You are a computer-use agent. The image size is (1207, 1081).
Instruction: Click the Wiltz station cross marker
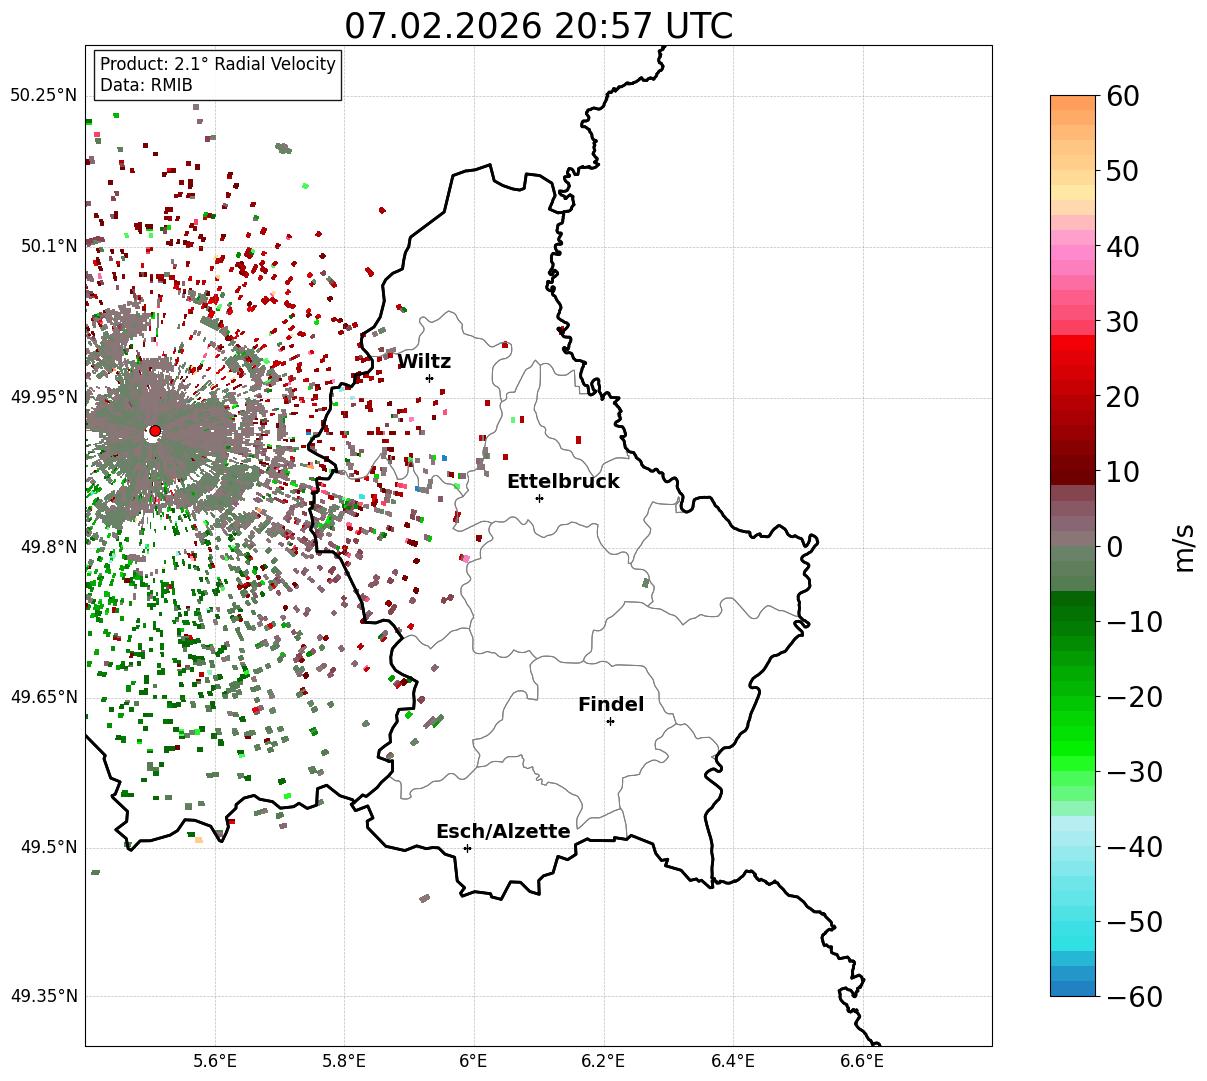pos(430,378)
